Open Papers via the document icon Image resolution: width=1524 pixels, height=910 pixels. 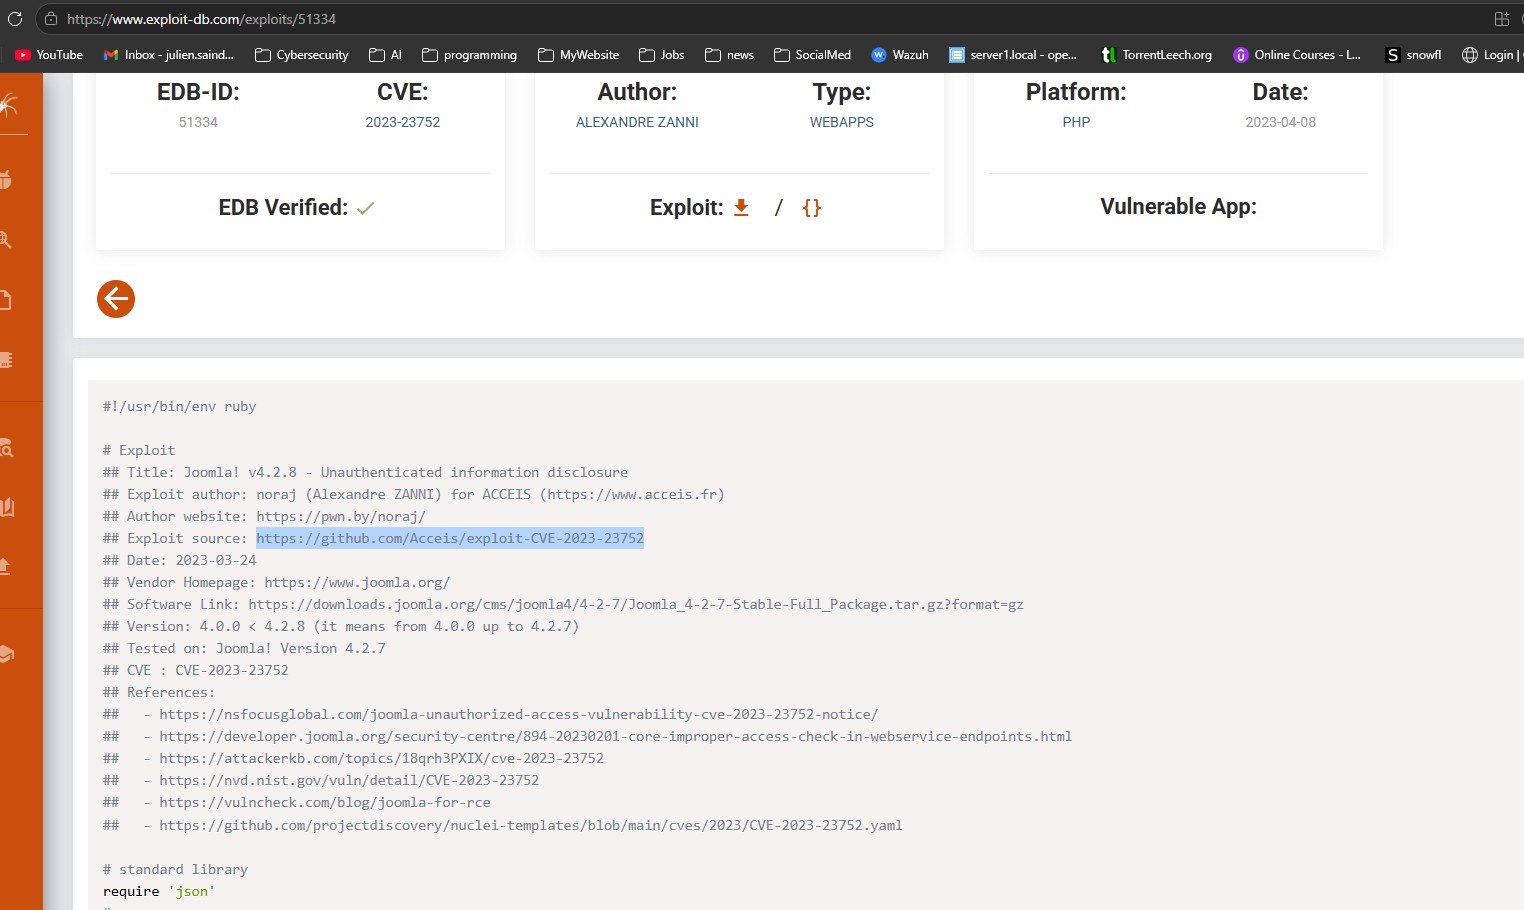[6, 300]
